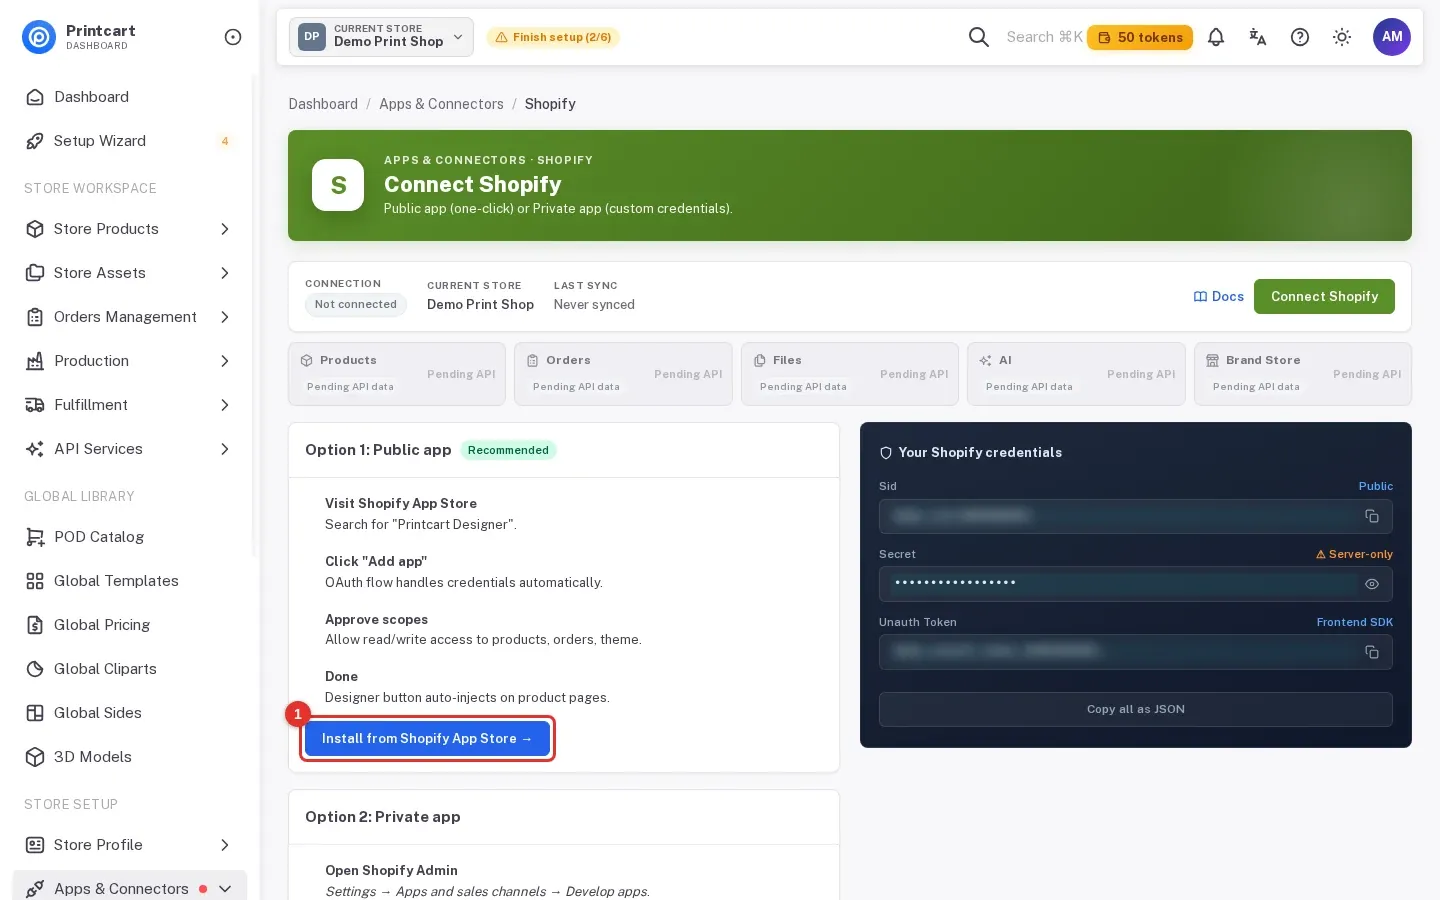Click the Search ⌘K field
Viewport: 1440px width, 900px height.
coord(1044,37)
